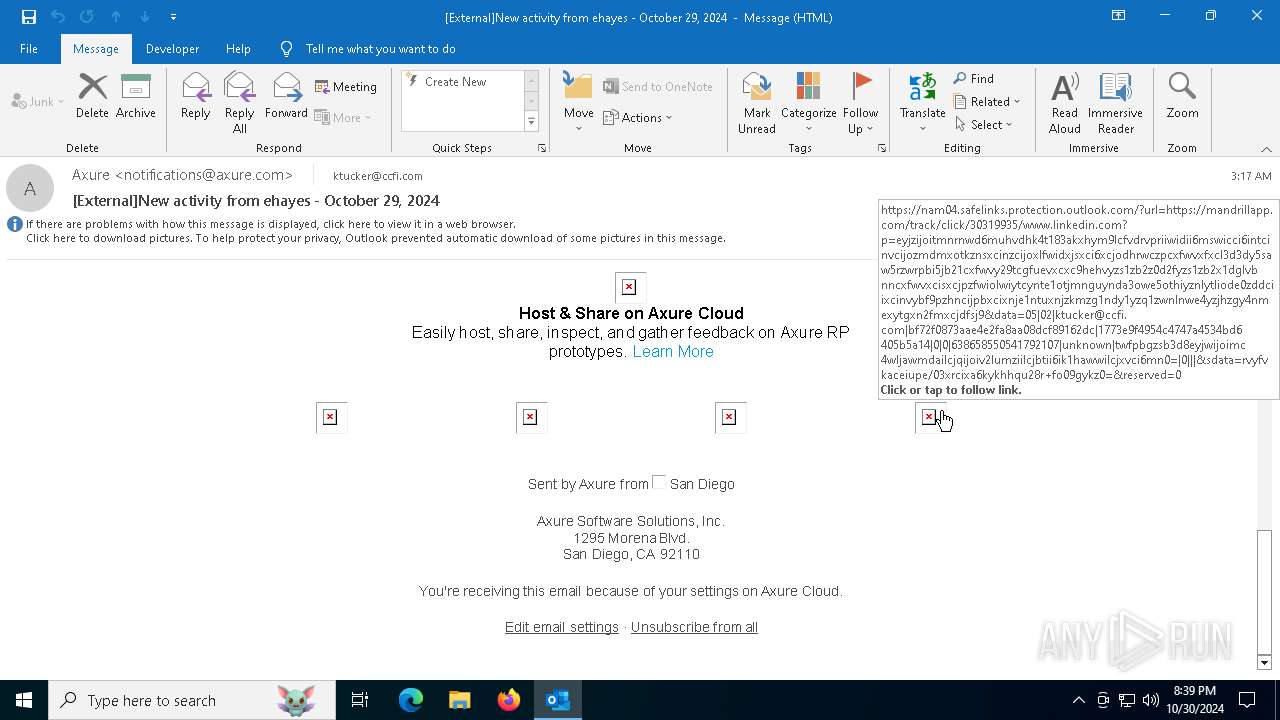
Task: Click Find in Editing group
Action: 974,79
